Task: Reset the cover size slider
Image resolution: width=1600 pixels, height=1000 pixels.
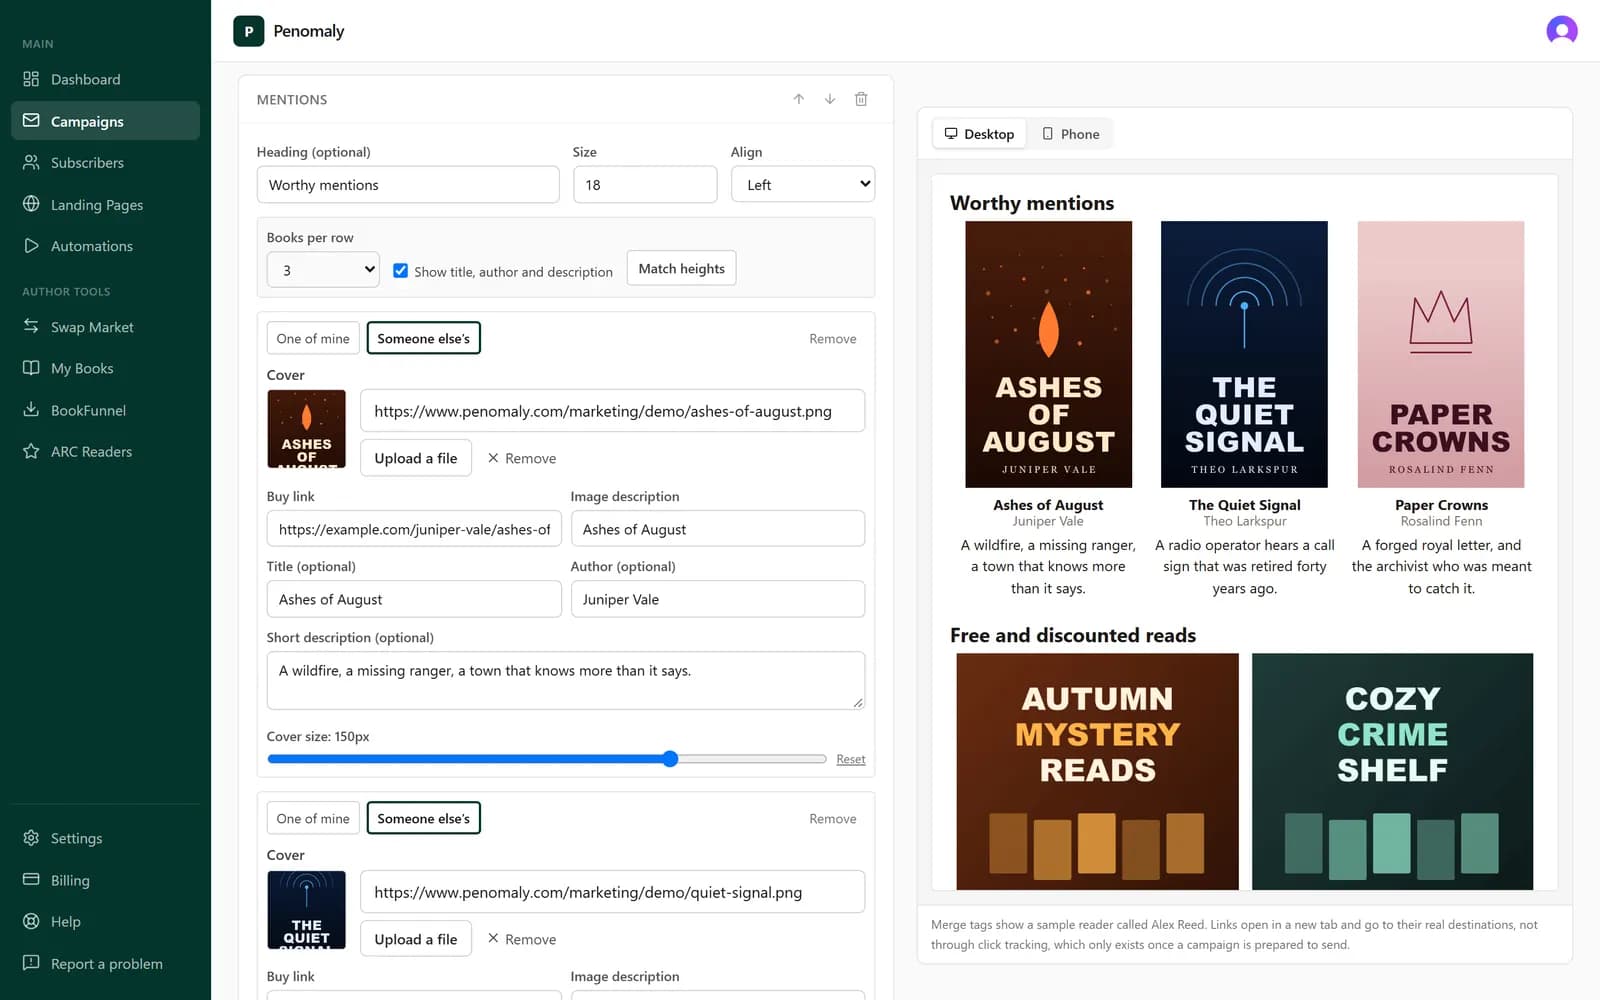Action: pos(851,759)
